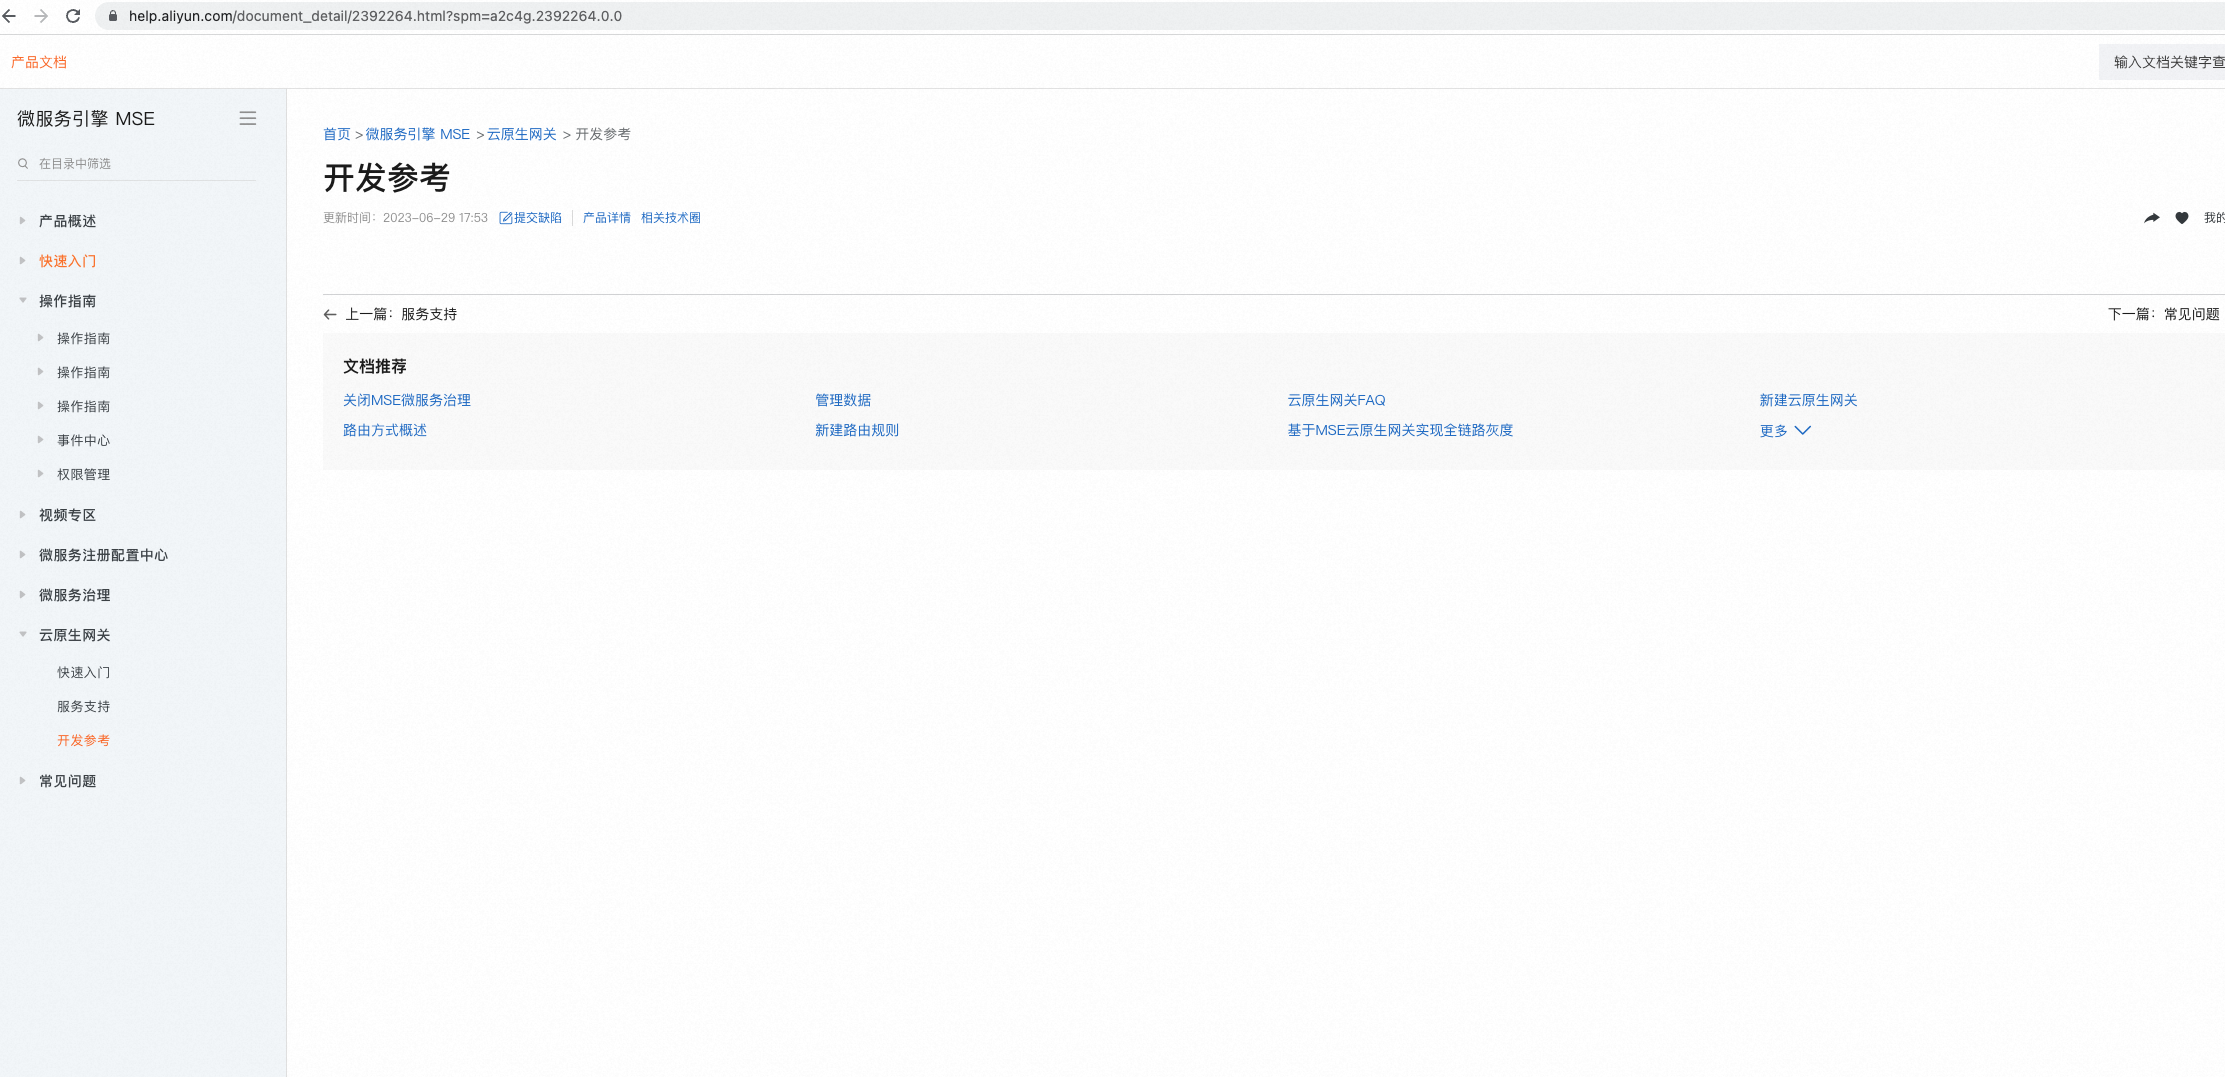Select 事件中心 tree item
The height and width of the screenshot is (1077, 2225).
click(83, 440)
